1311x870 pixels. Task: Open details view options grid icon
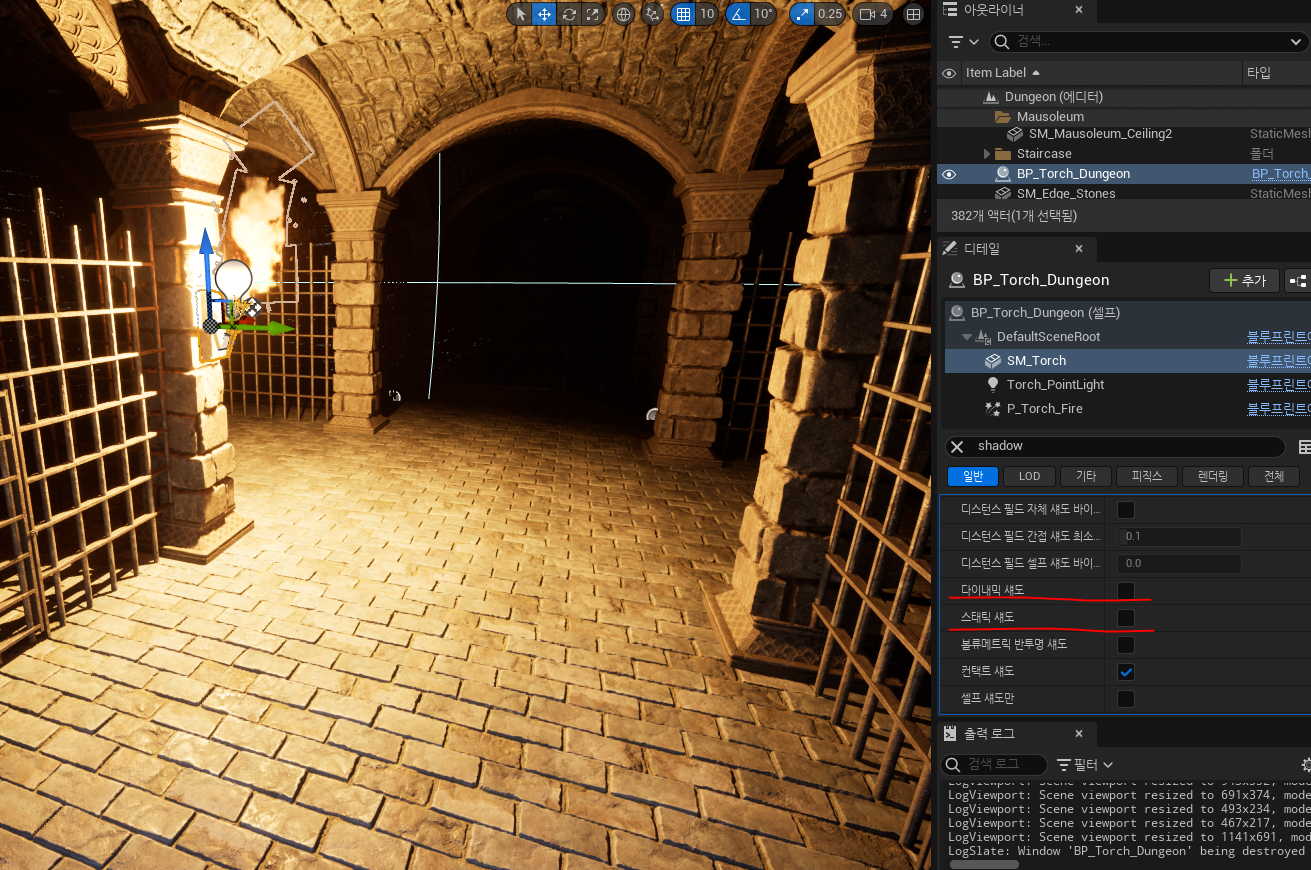coord(1304,447)
